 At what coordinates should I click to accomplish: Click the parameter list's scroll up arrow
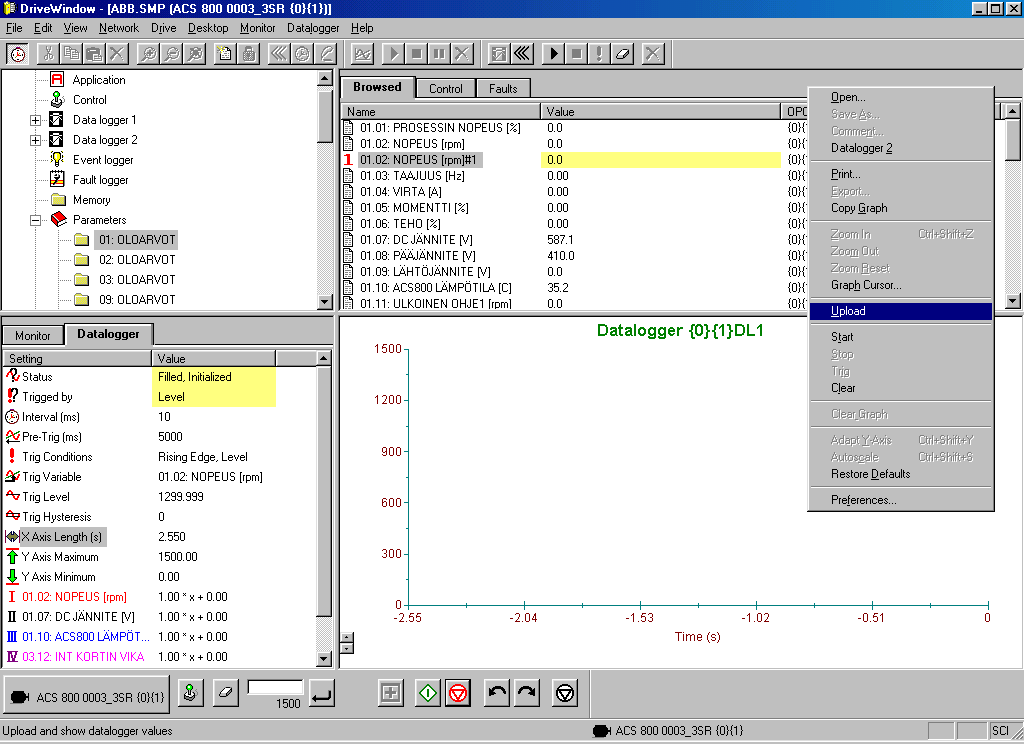click(1012, 111)
